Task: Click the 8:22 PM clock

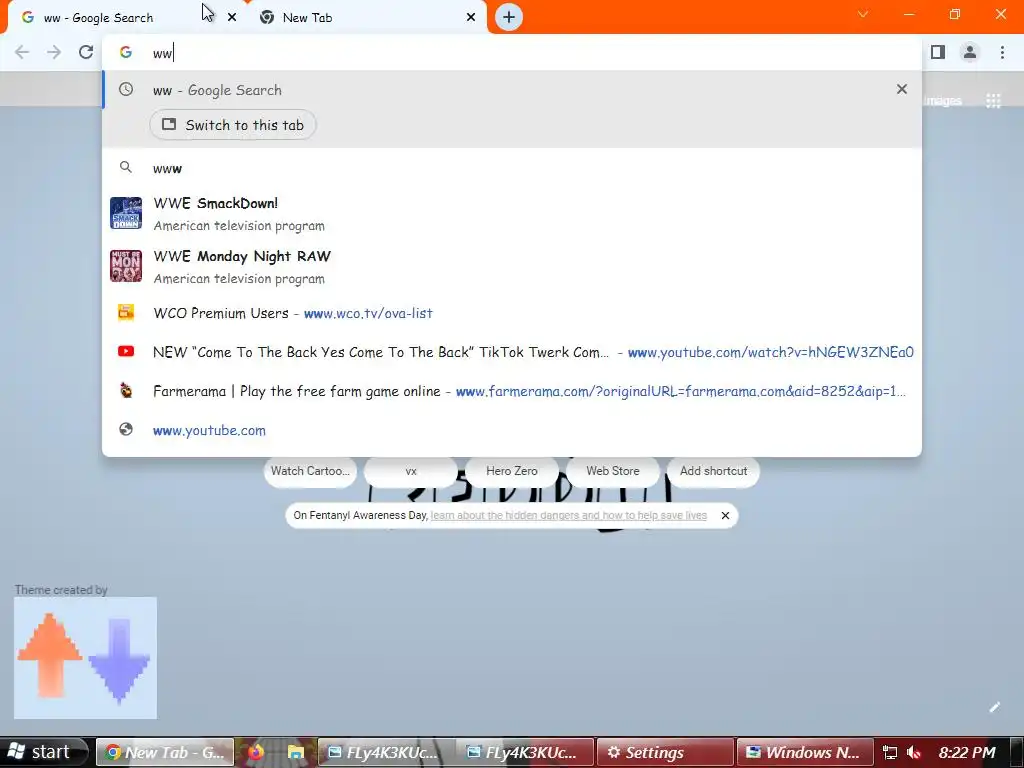Action: pos(967,752)
